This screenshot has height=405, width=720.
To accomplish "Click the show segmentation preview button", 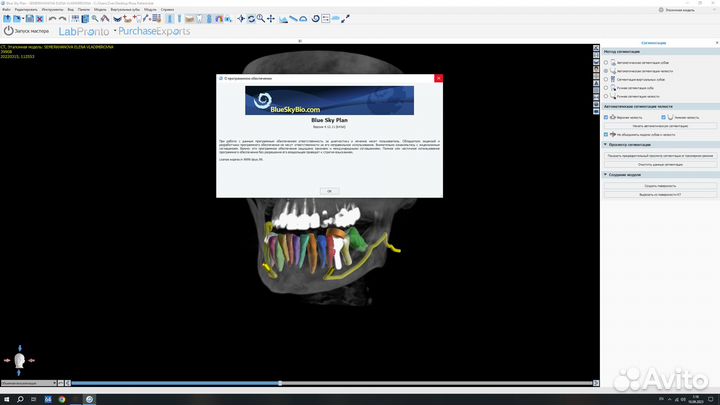I will (x=660, y=156).
